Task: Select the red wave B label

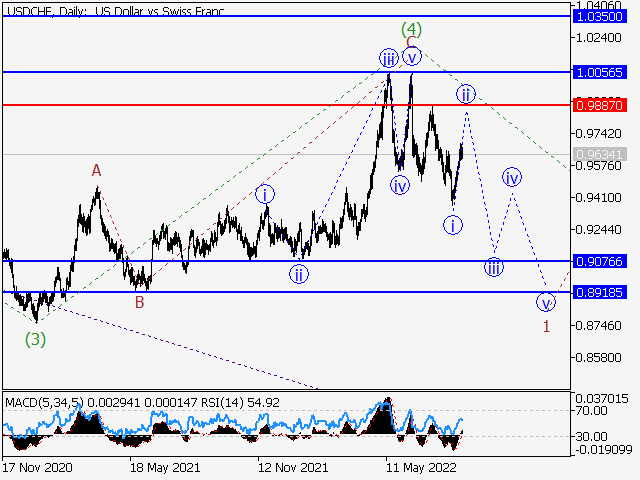Action: (140, 303)
